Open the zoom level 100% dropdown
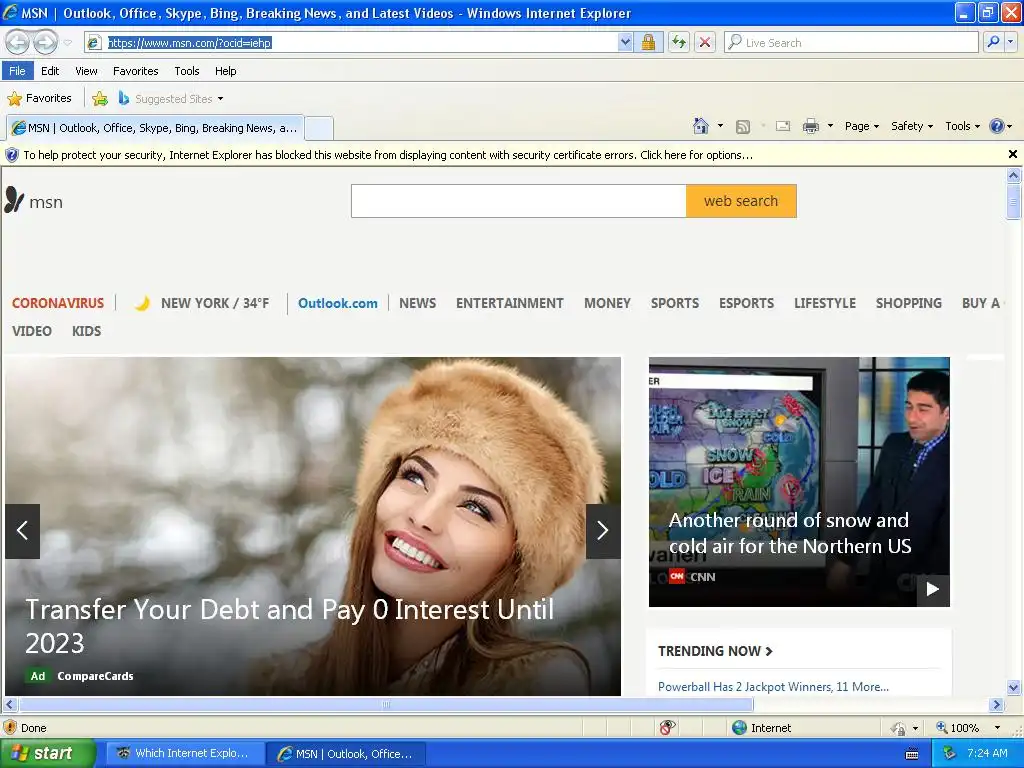Screen dimensions: 1024x768 (997, 728)
